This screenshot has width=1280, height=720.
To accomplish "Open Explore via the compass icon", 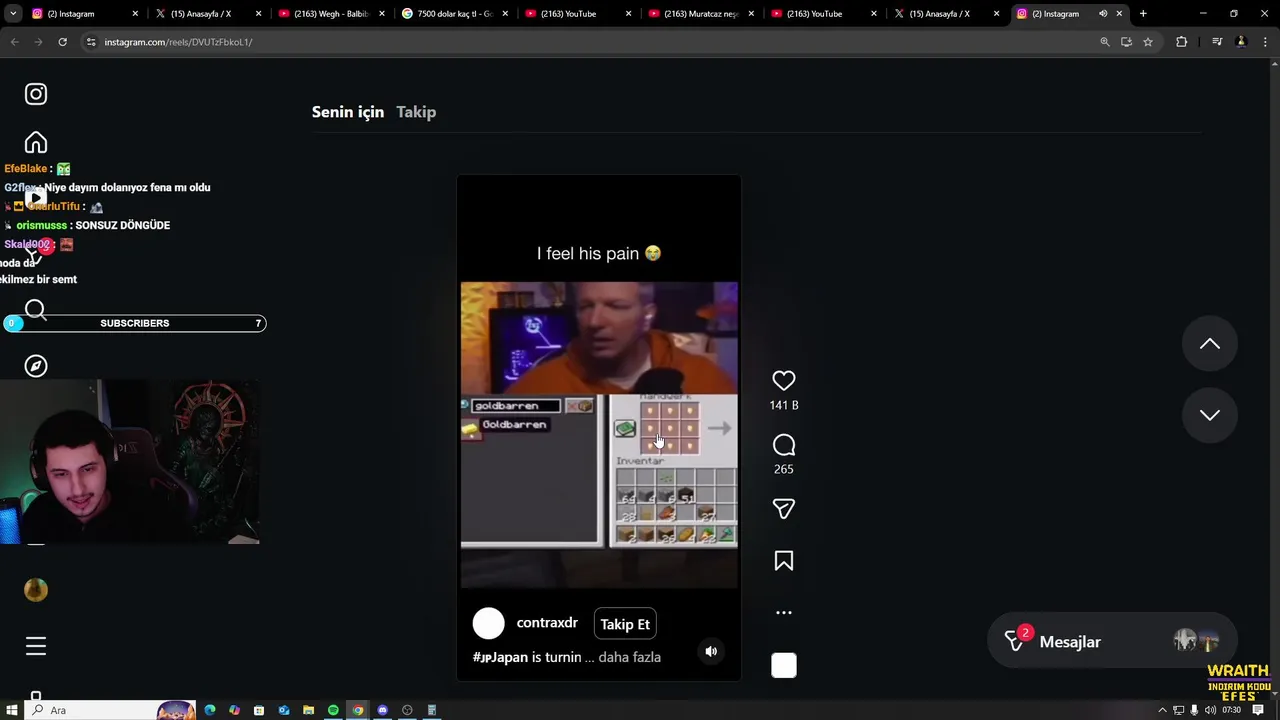I will [x=36, y=366].
